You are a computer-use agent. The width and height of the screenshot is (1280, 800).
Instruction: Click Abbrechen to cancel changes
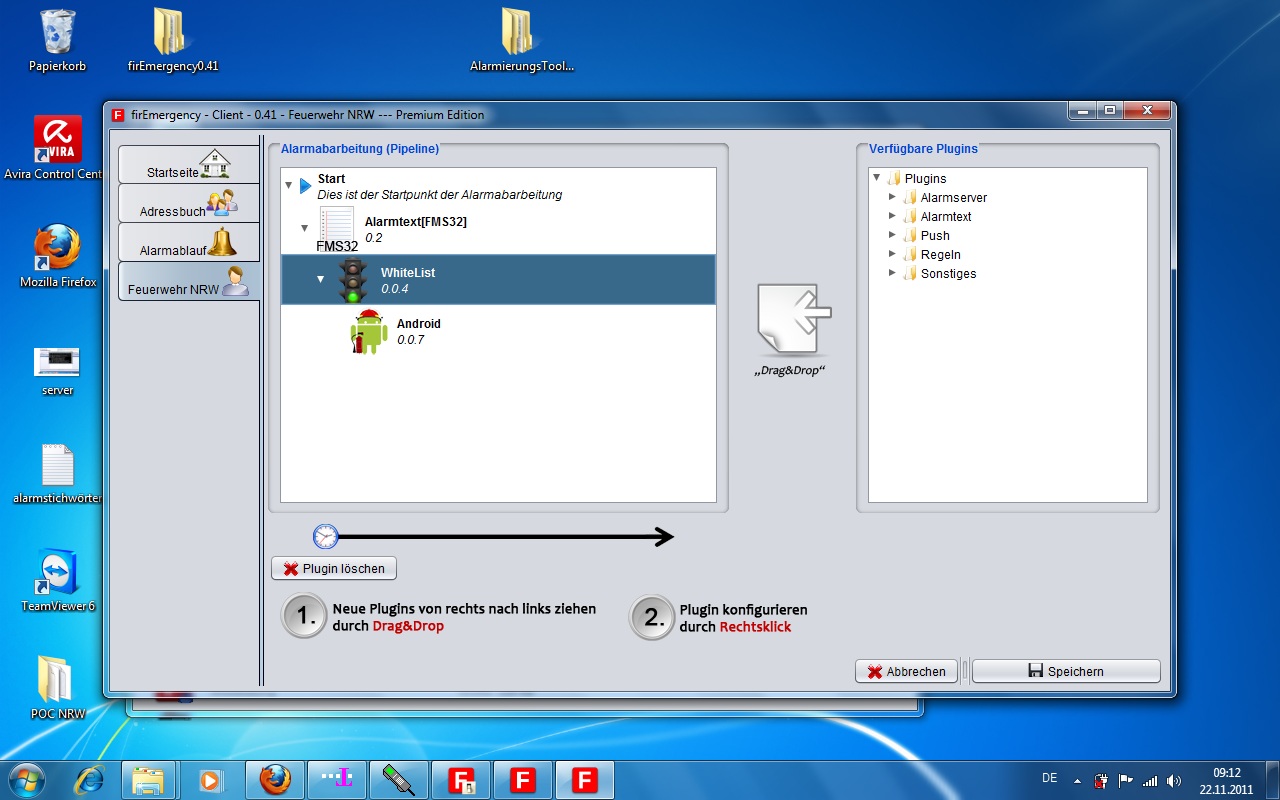[906, 672]
